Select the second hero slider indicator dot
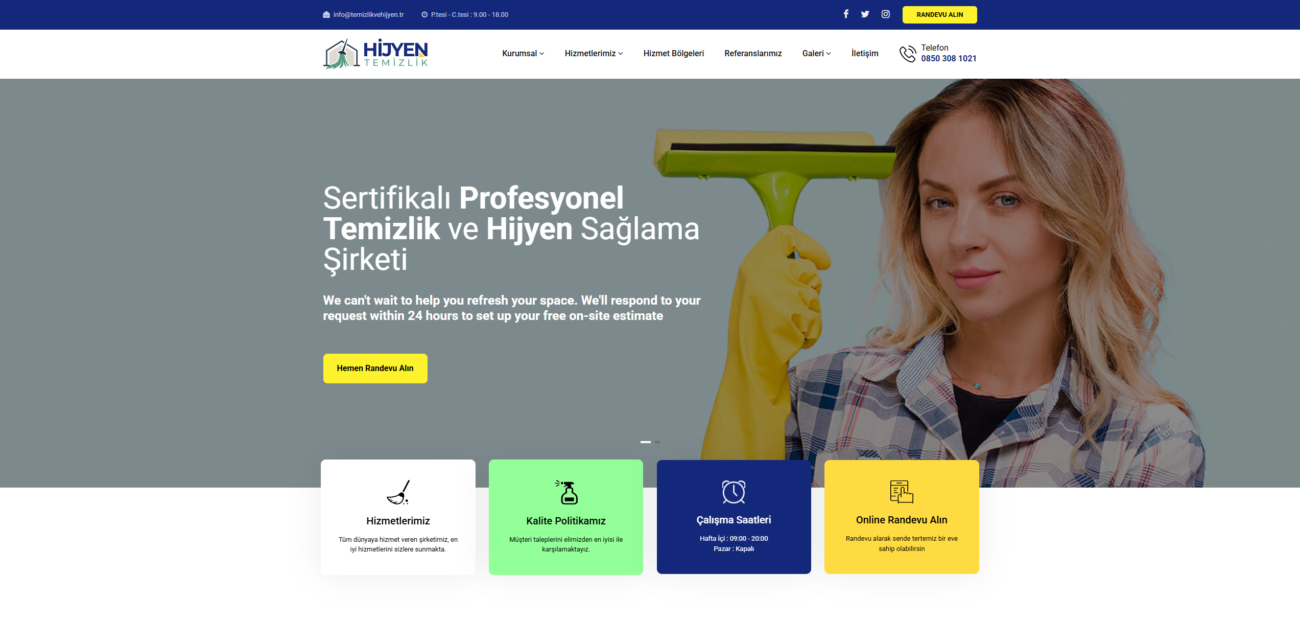The width and height of the screenshot is (1300, 621). pyautogui.click(x=657, y=442)
